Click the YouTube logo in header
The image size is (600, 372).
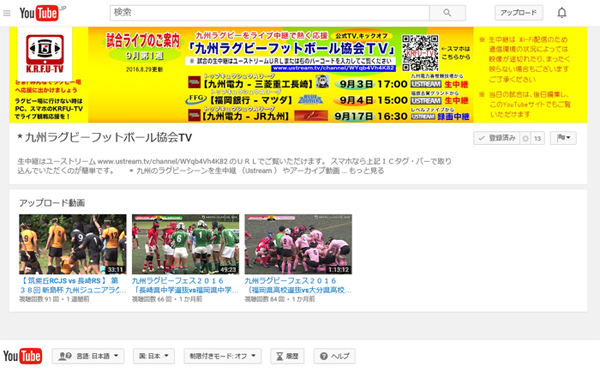coord(39,13)
